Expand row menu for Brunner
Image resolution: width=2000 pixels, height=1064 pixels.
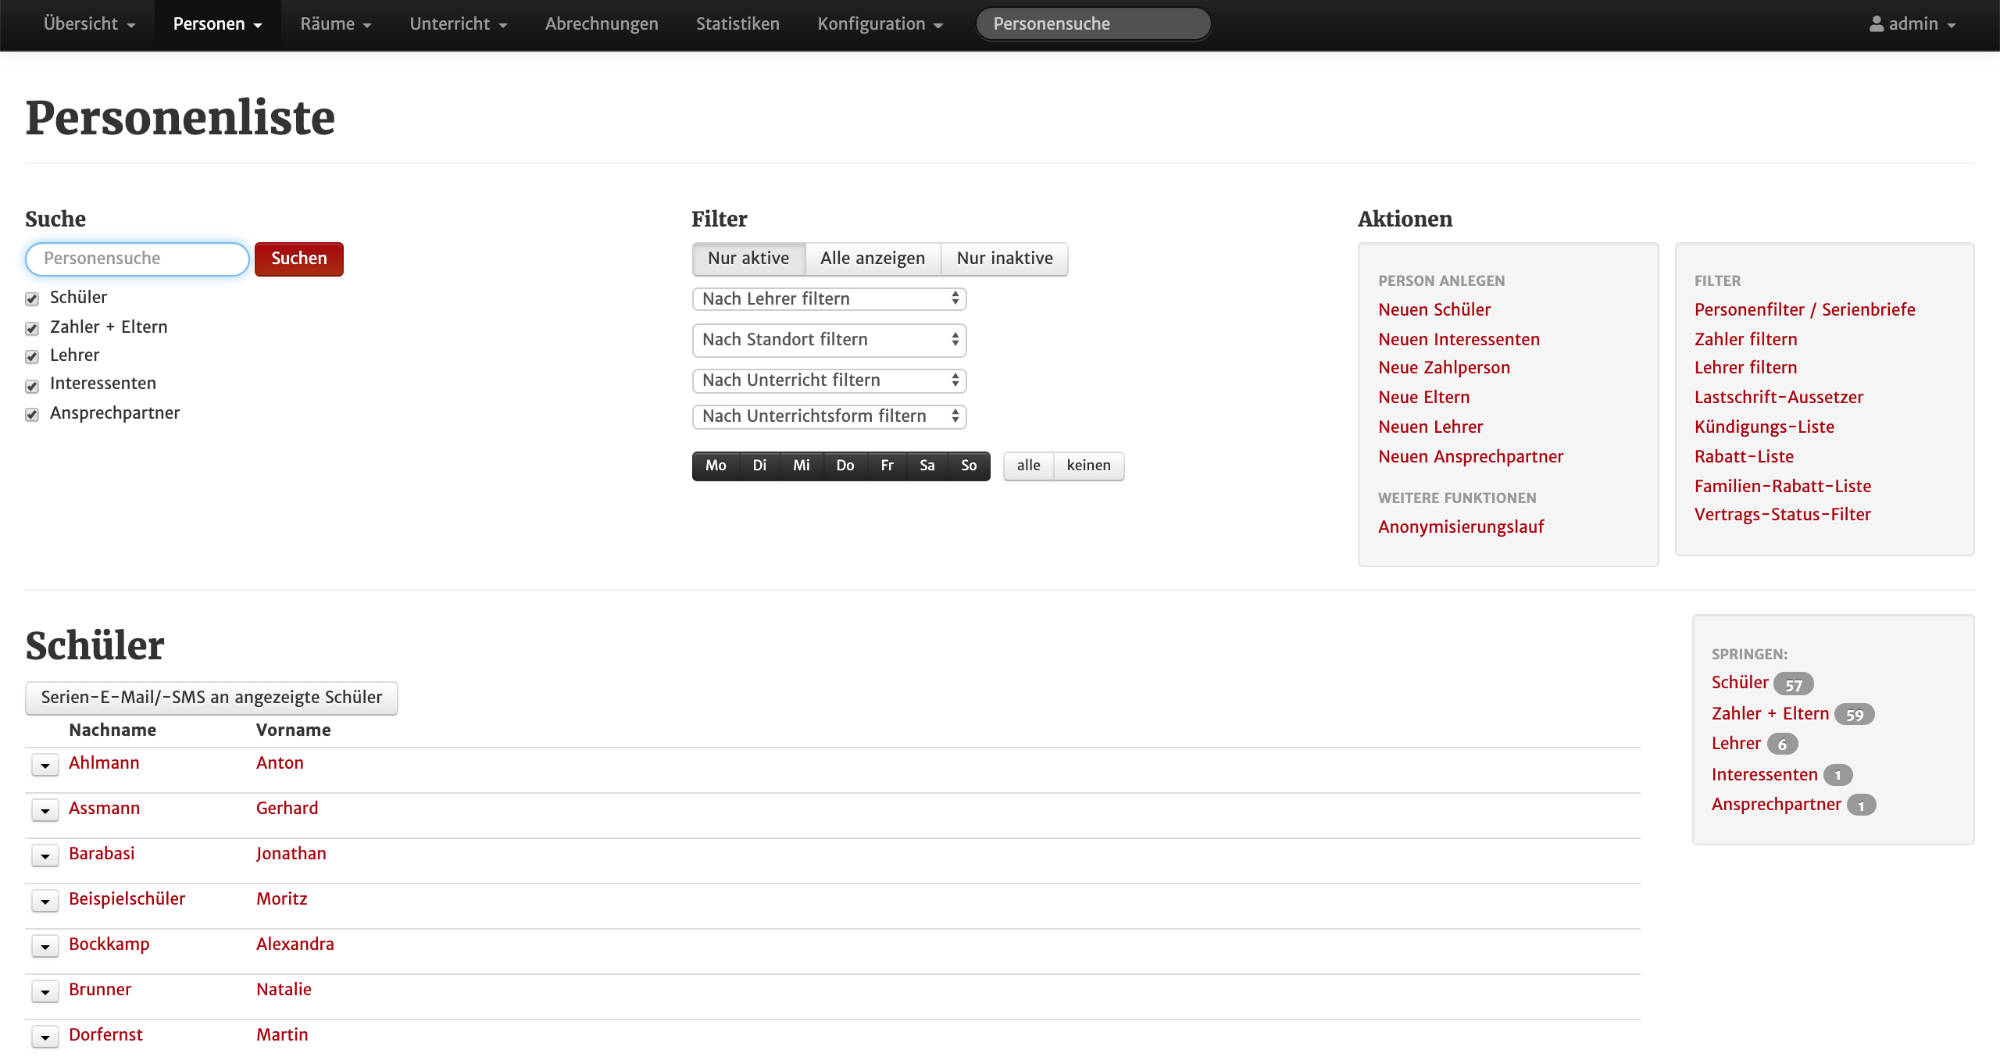pyautogui.click(x=45, y=992)
